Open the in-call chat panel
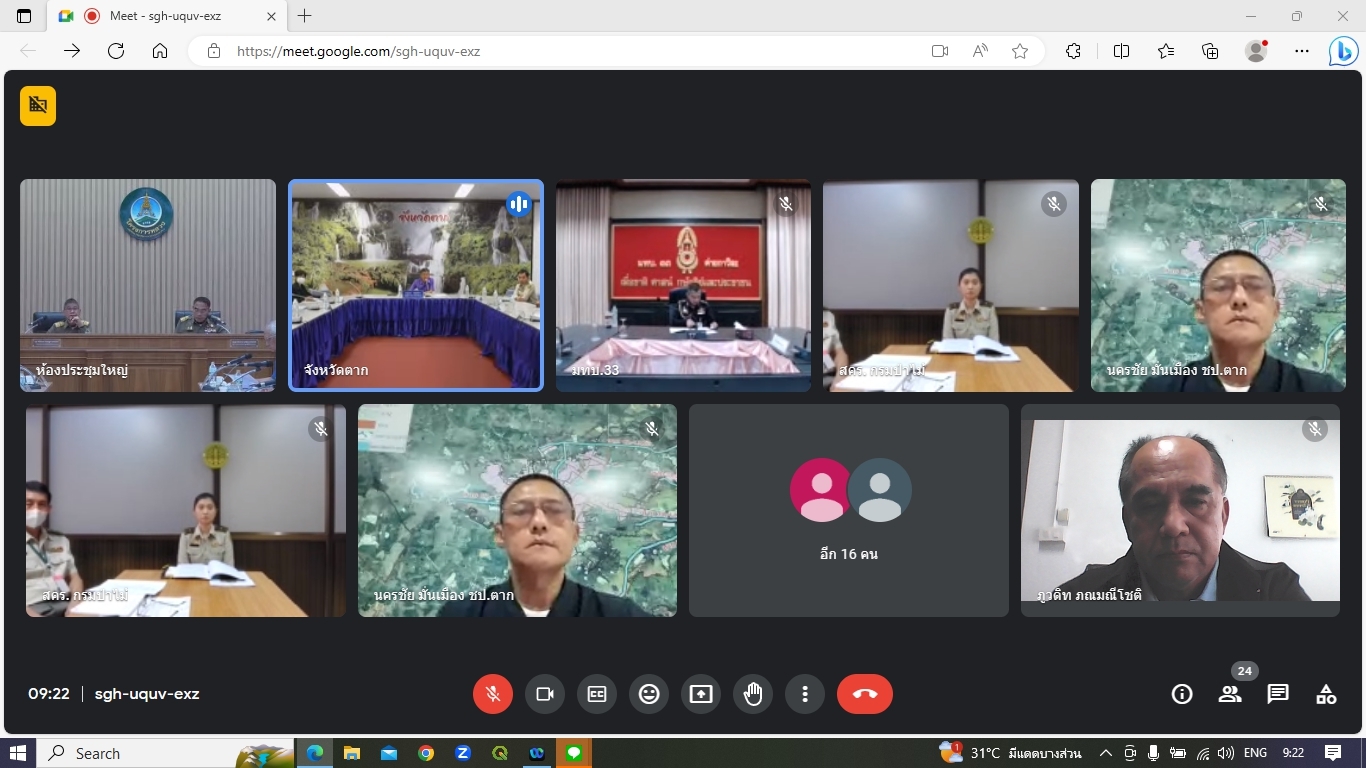Screen dimensions: 1366x768 (1278, 694)
